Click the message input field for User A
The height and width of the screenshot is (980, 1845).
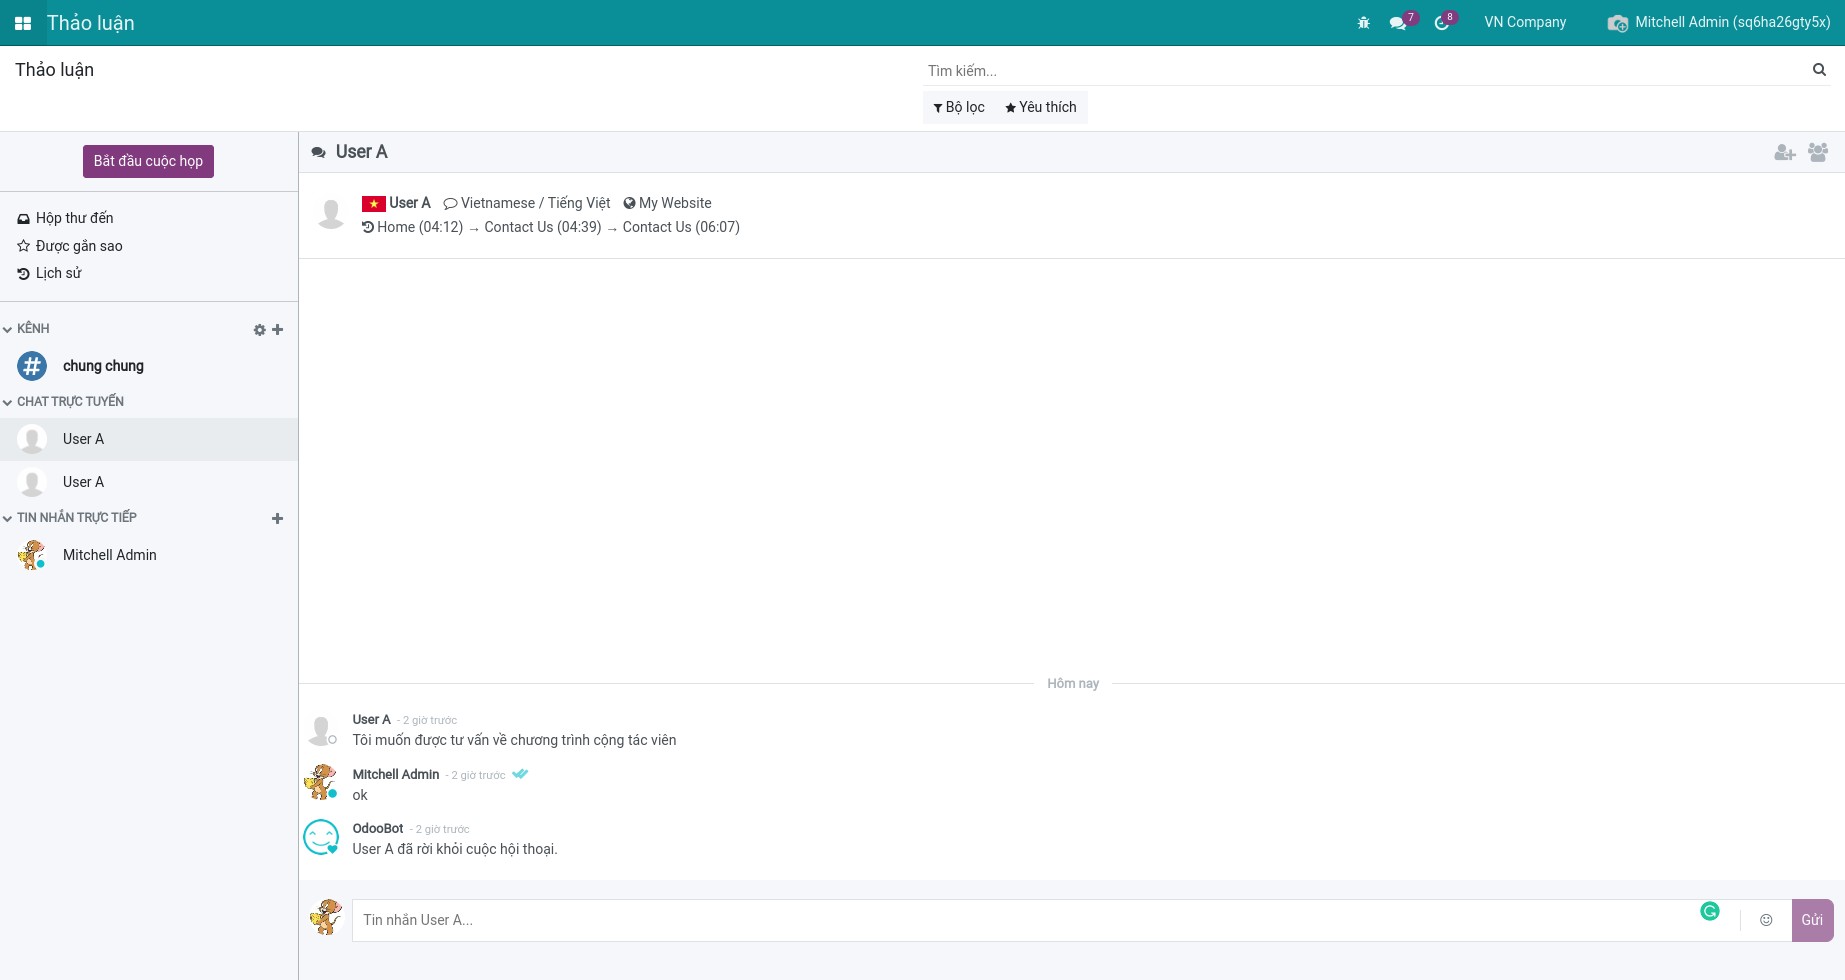[x=1020, y=920]
